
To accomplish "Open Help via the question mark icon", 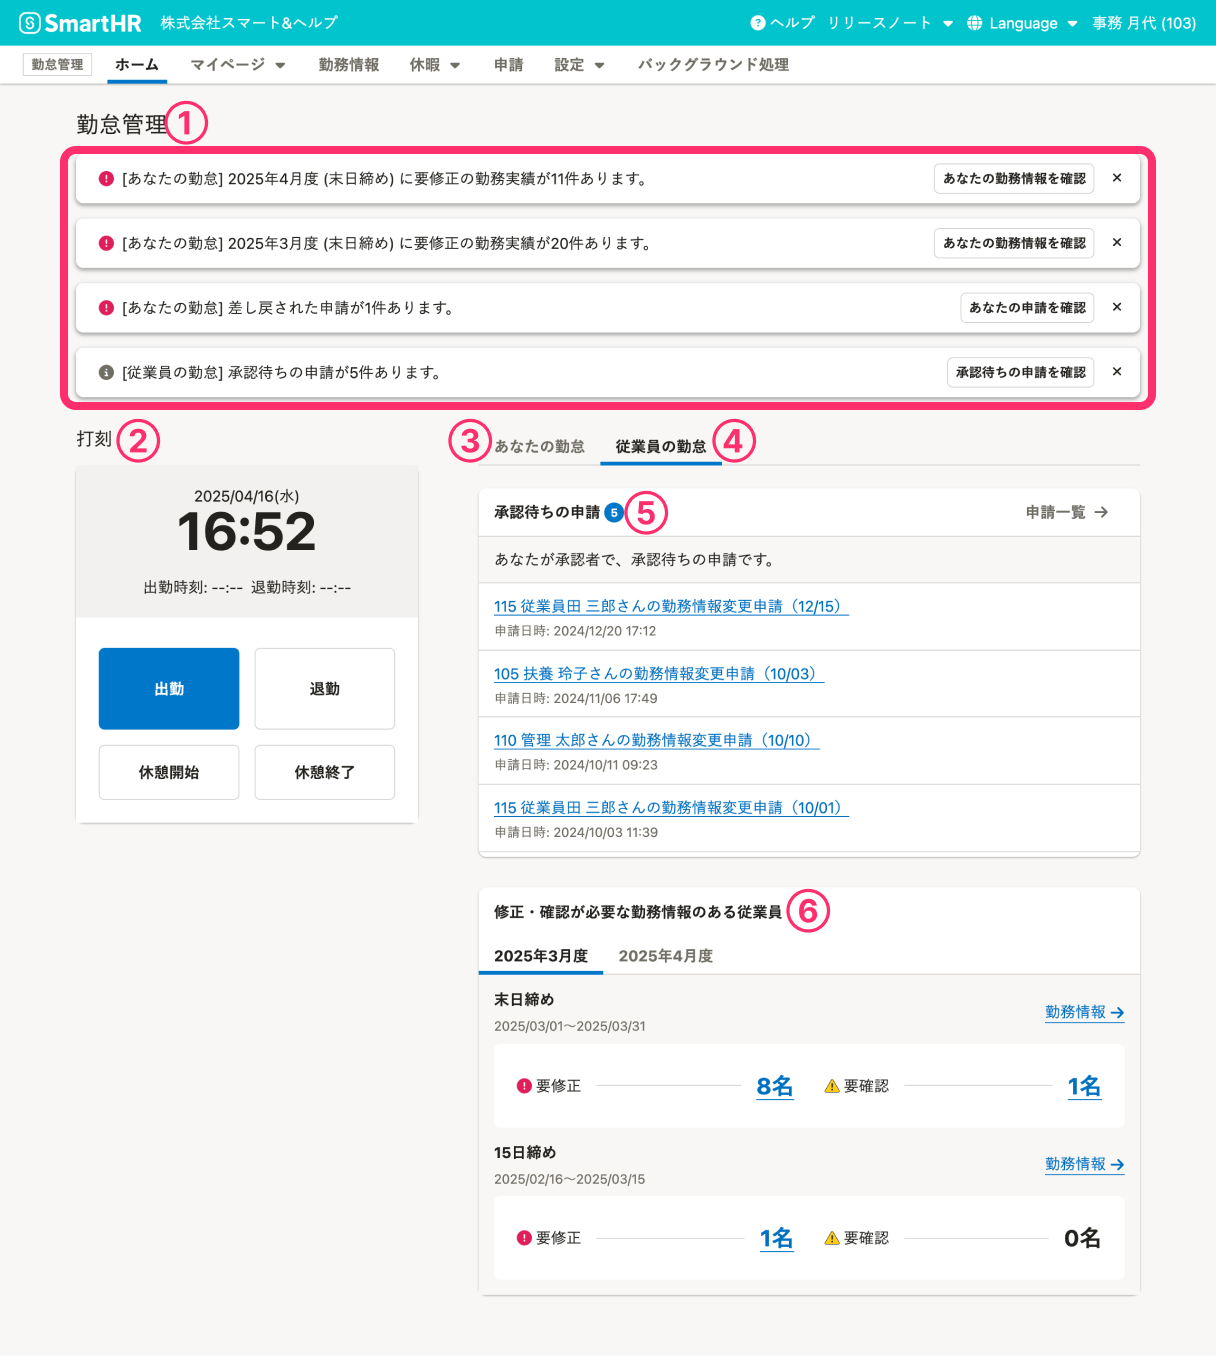I will tap(758, 23).
